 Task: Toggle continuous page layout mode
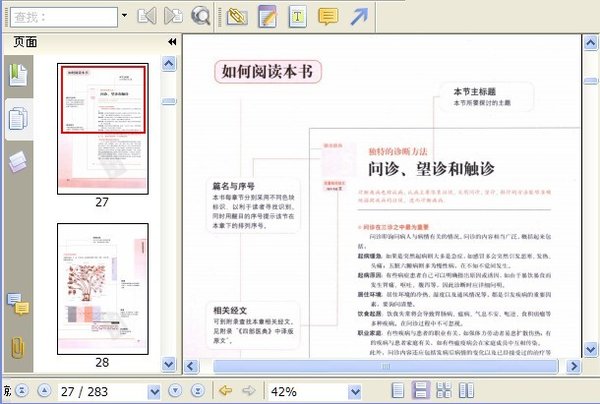421,391
